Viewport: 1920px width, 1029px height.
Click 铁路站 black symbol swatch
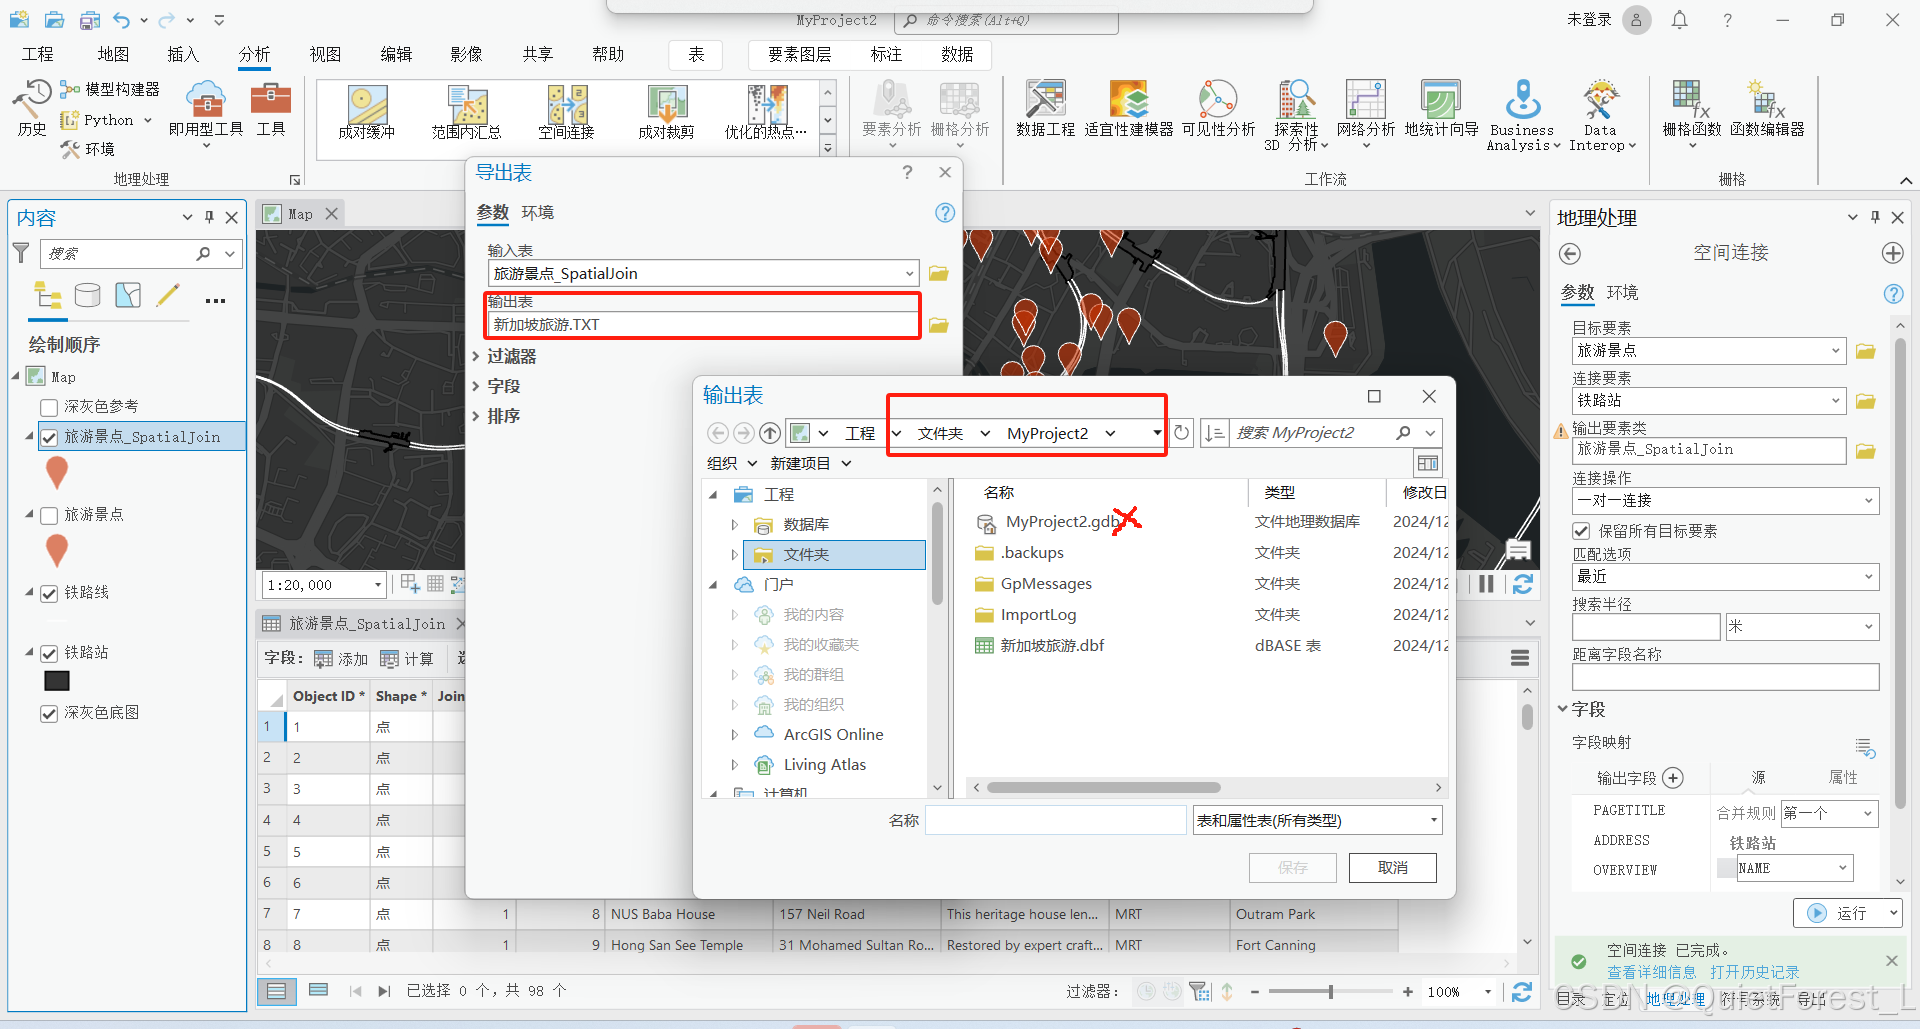57,681
